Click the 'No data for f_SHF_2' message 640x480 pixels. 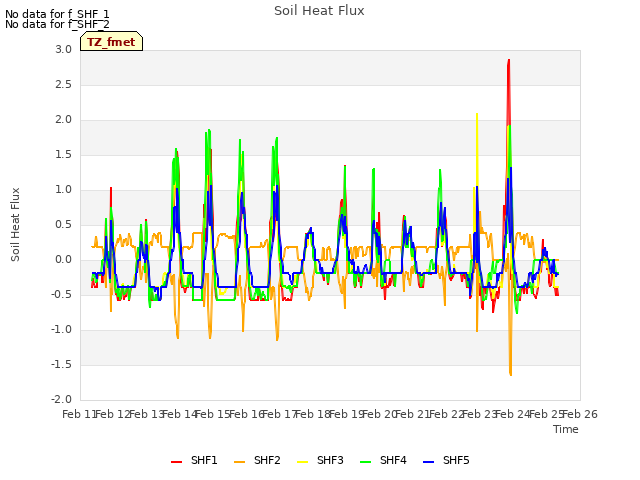tap(57, 24)
